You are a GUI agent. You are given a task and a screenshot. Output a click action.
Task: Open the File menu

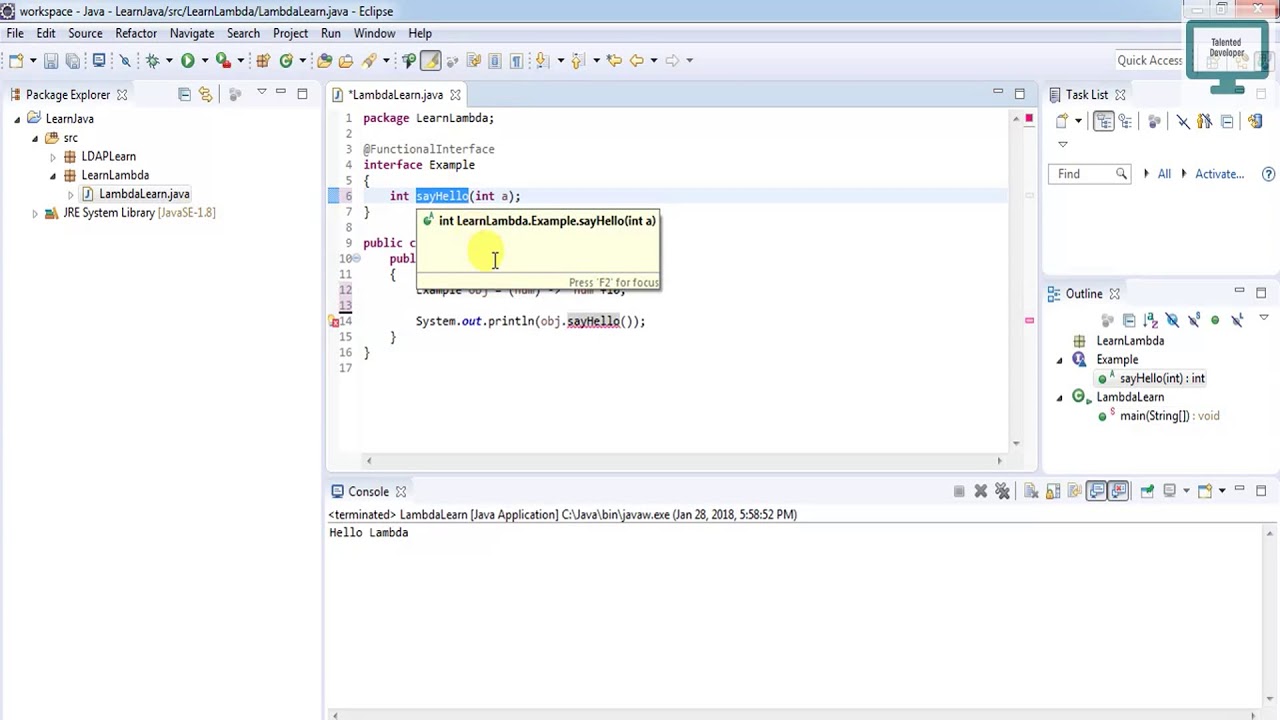click(x=15, y=33)
